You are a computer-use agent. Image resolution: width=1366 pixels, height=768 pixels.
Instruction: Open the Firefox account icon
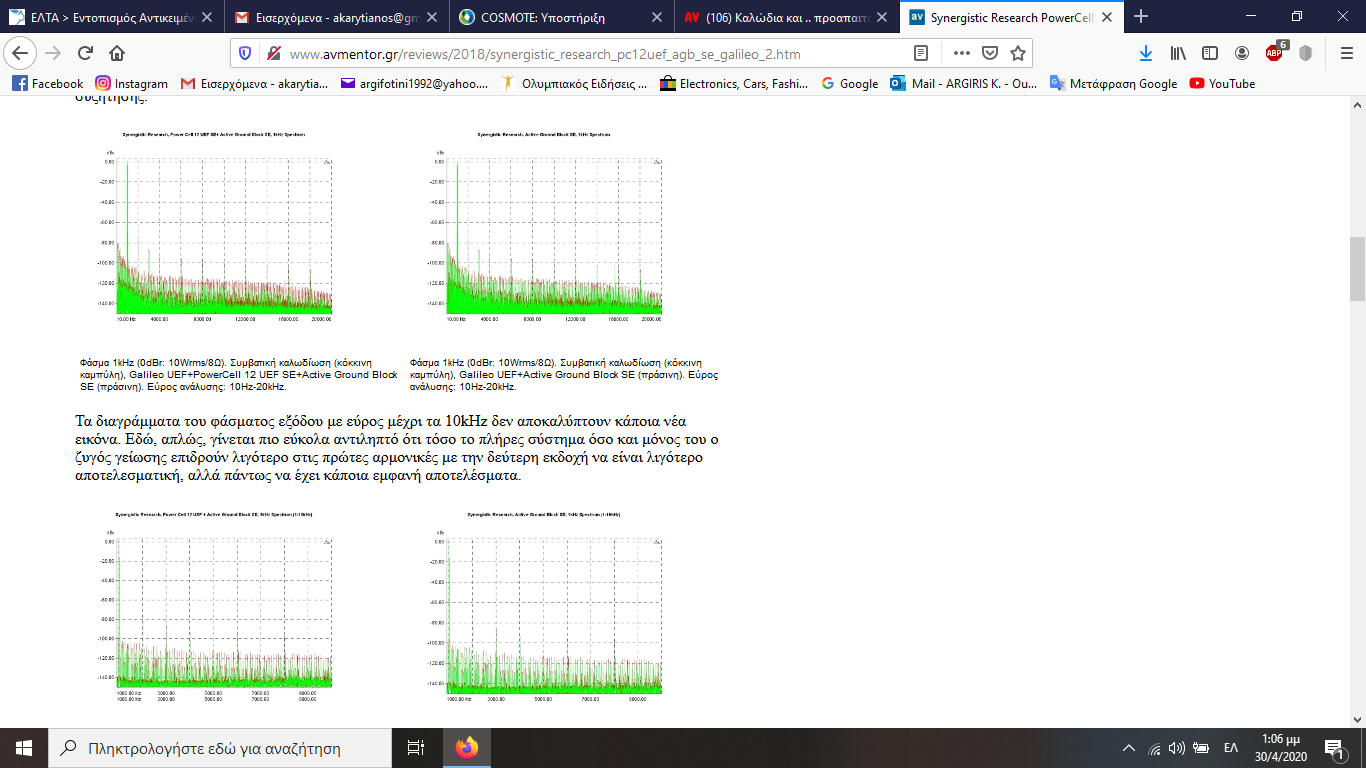(1242, 54)
